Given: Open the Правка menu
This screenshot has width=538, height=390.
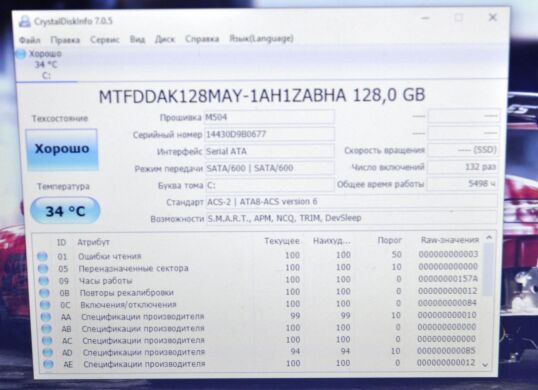Looking at the screenshot, I should point(65,40).
